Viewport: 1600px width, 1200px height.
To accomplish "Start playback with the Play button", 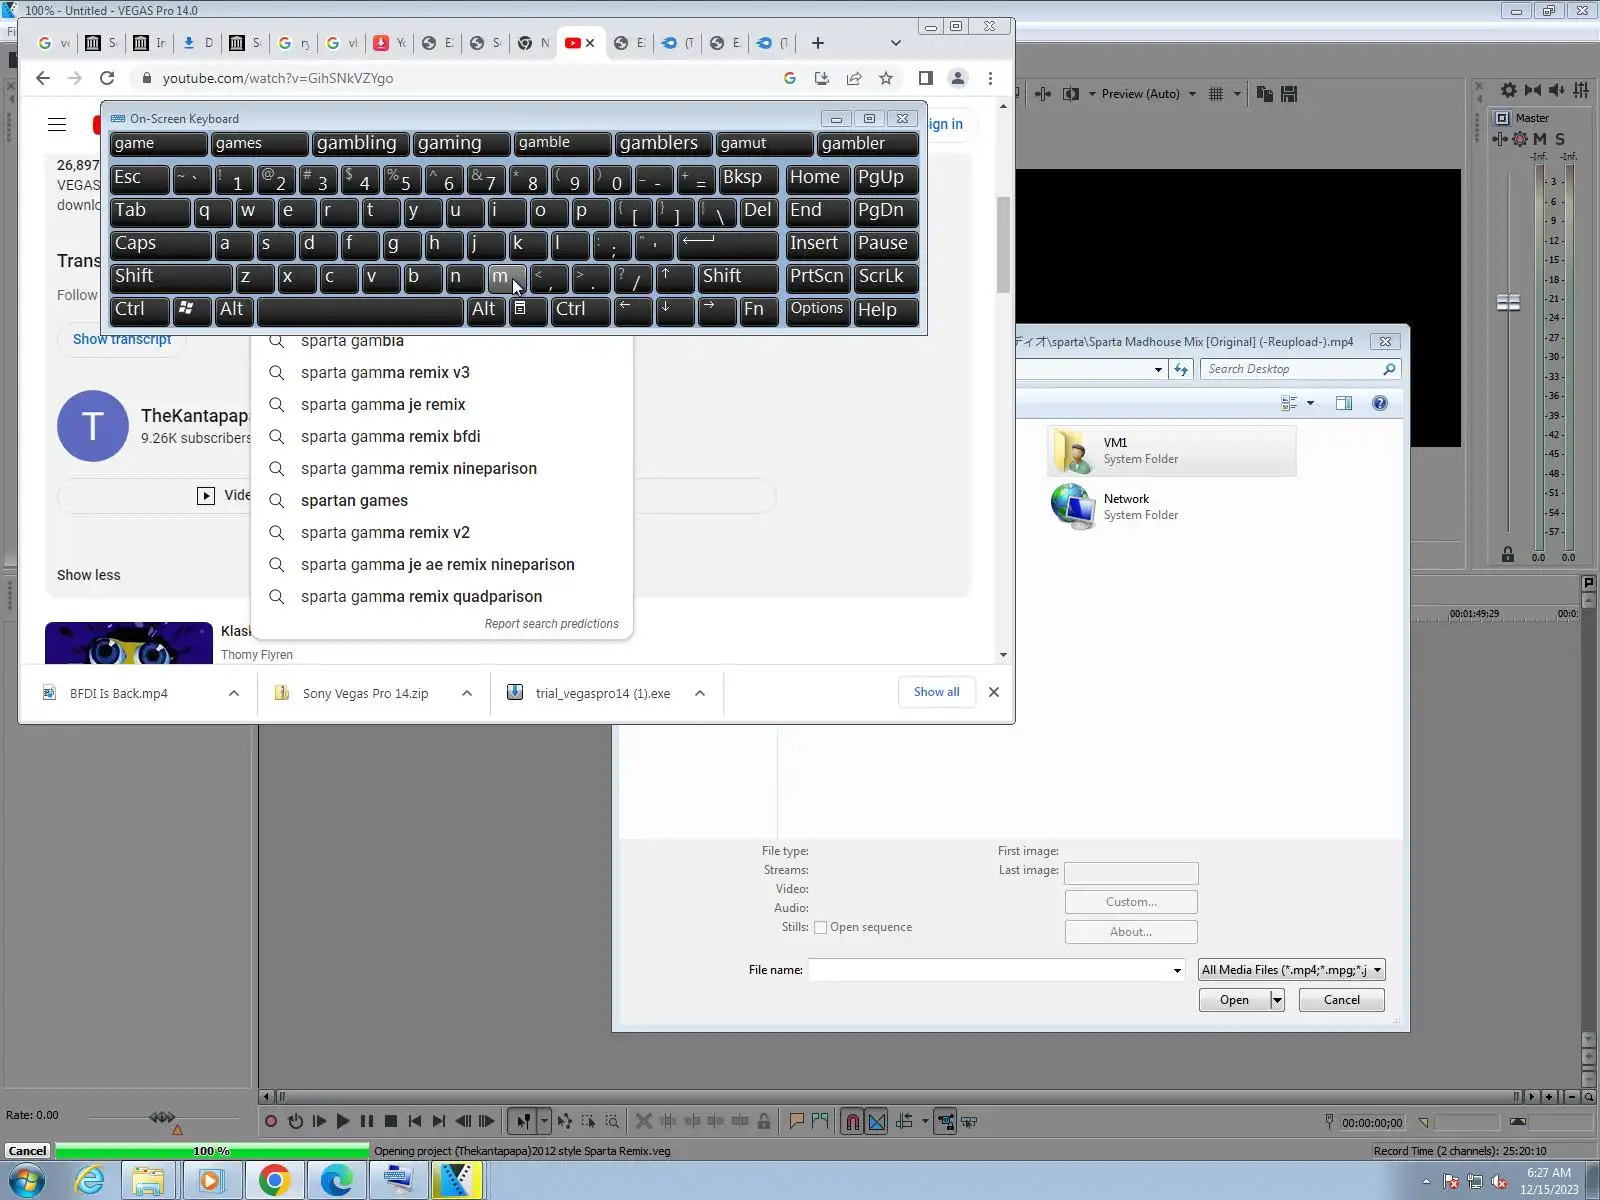I will point(343,1122).
